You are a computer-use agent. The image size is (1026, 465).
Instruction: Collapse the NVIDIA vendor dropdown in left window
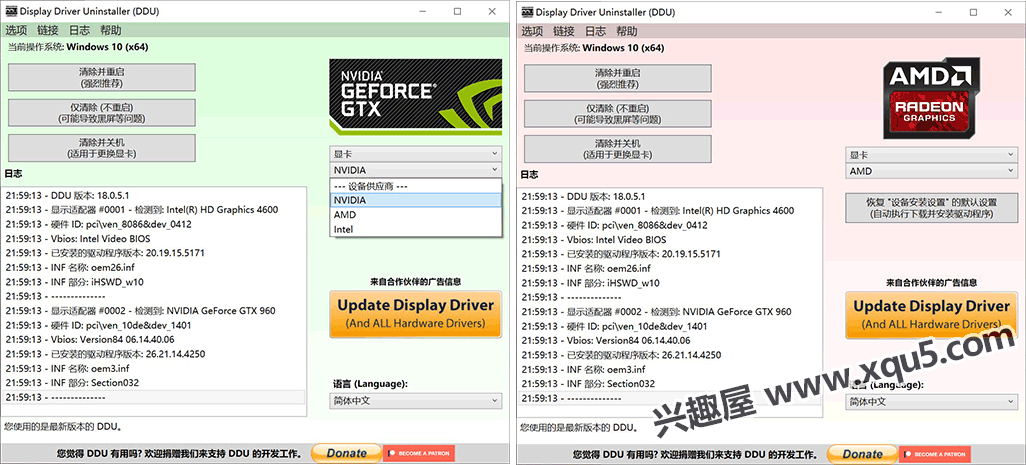point(416,170)
